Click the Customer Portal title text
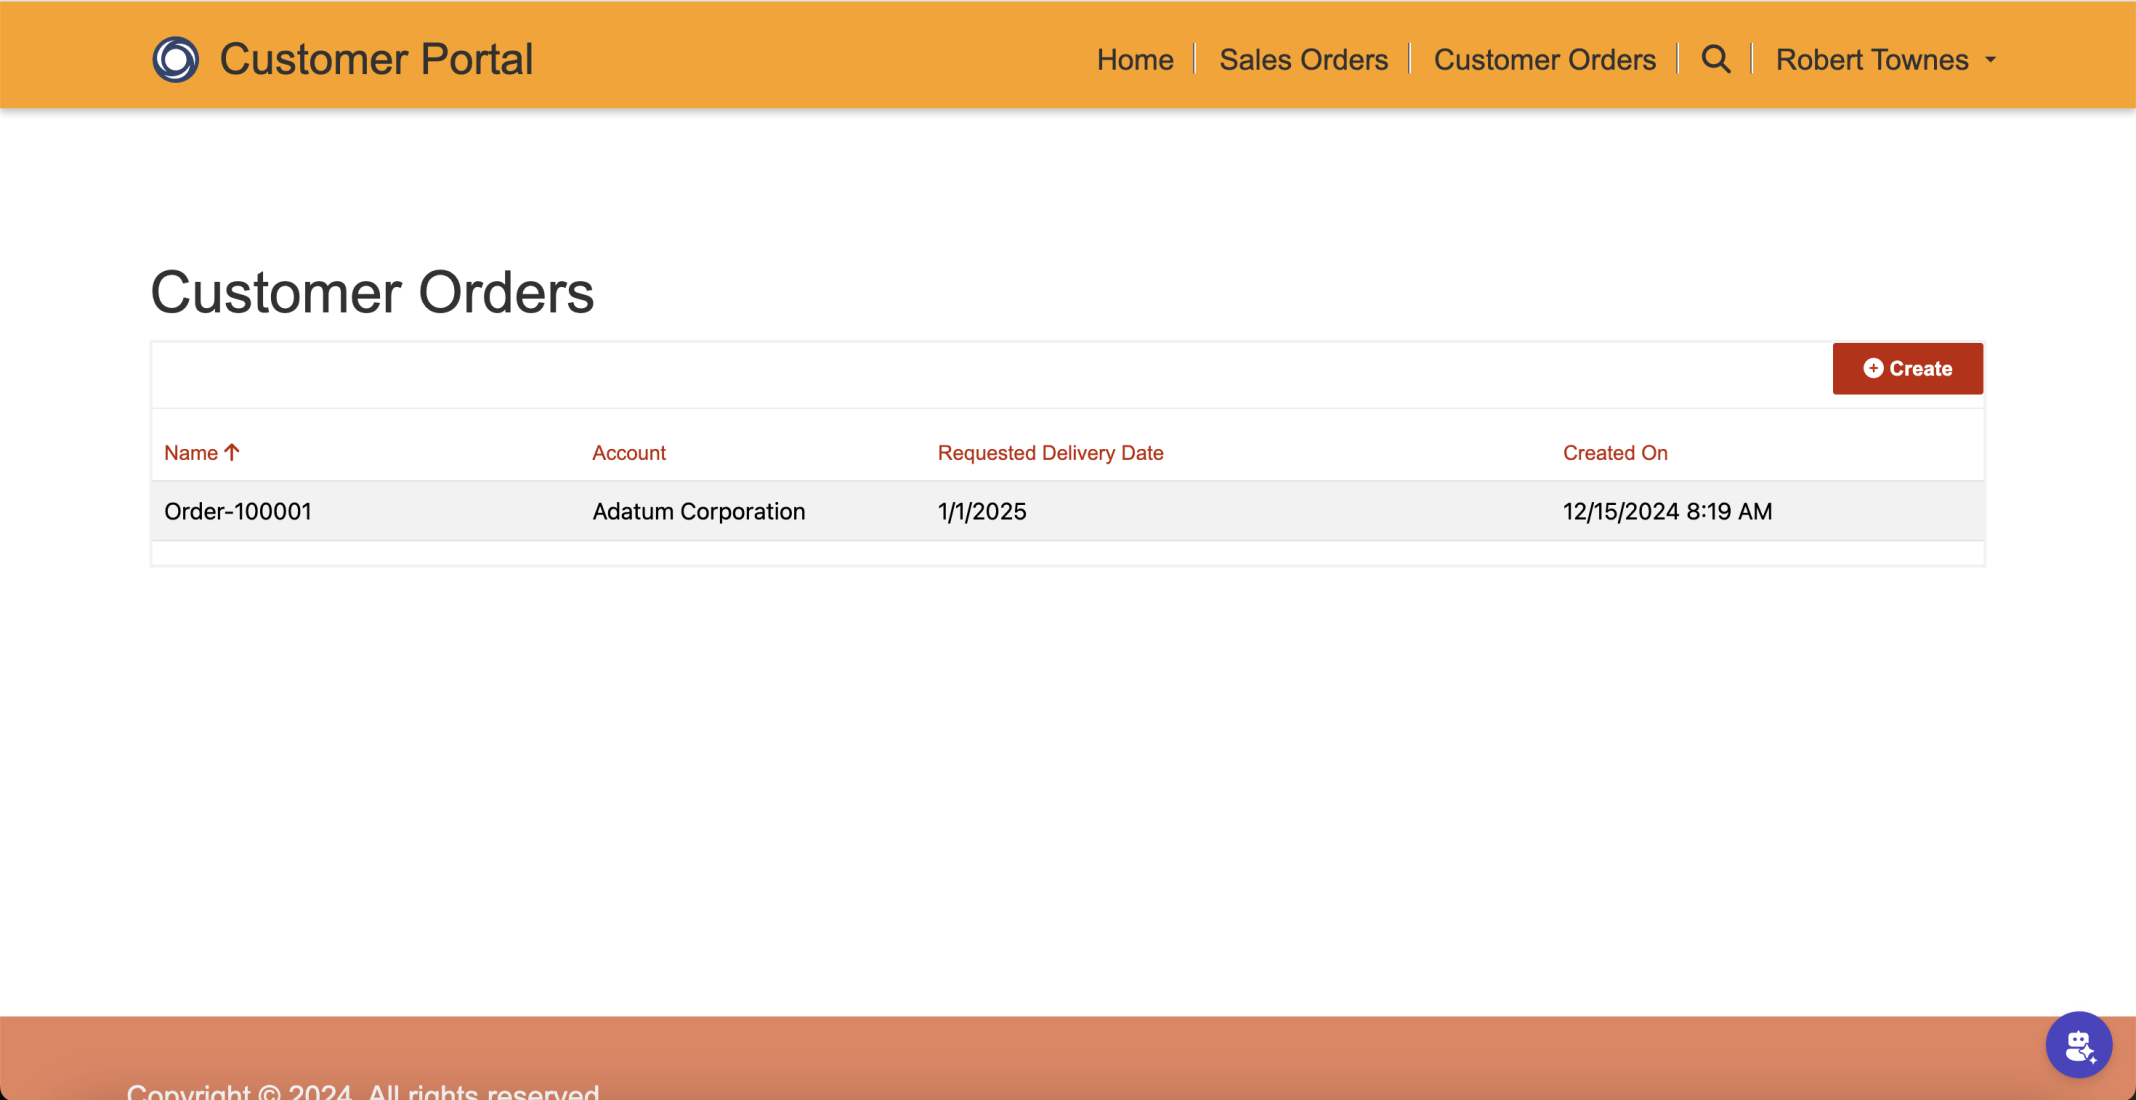 [x=376, y=59]
